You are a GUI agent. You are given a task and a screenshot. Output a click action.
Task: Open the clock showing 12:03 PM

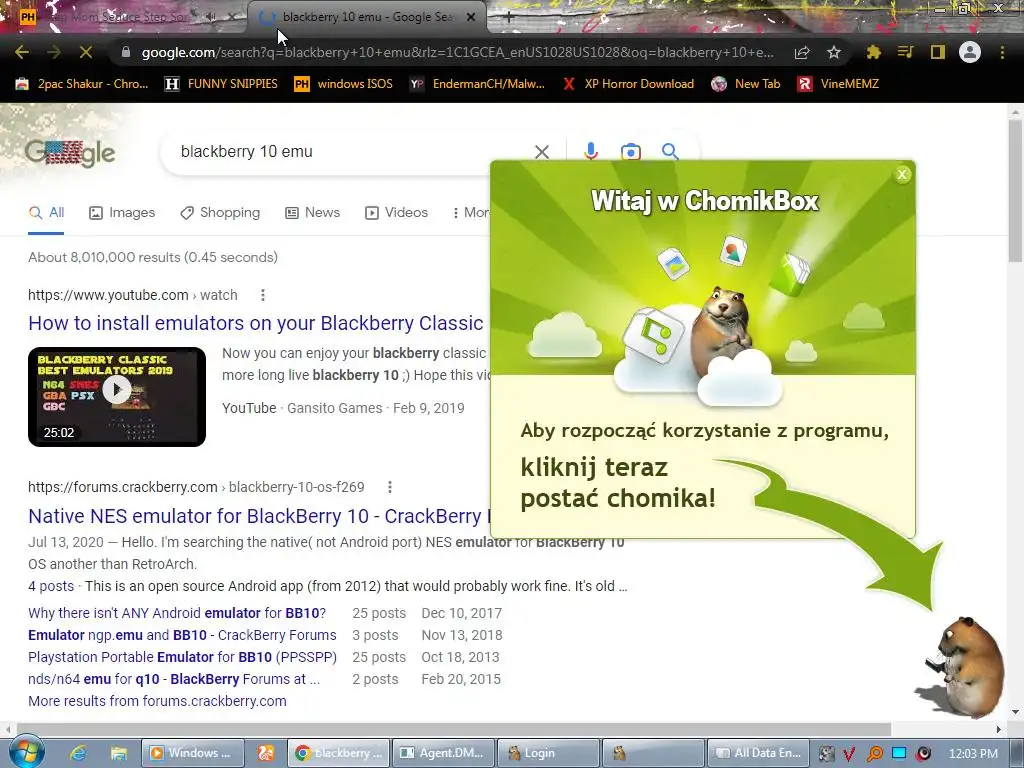click(973, 754)
